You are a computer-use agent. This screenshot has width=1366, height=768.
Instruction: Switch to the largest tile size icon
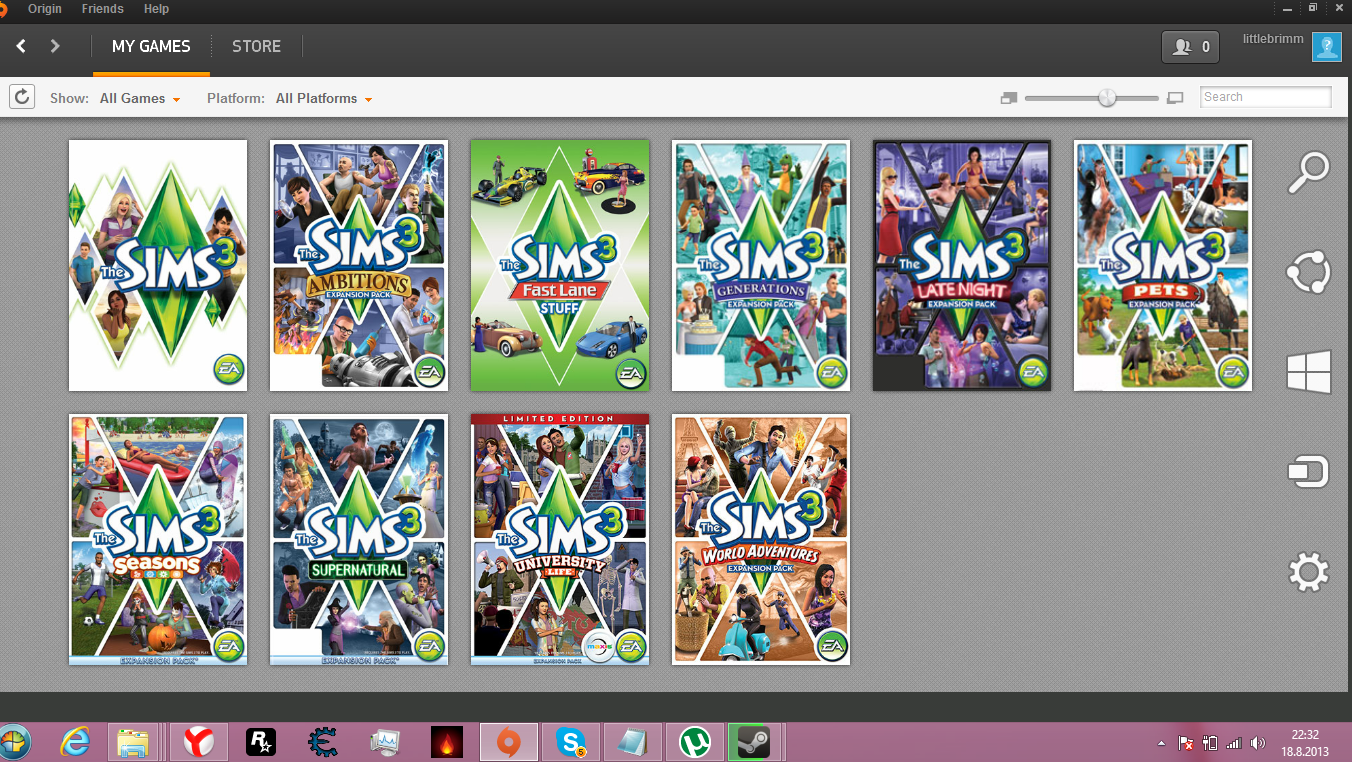click(1175, 98)
